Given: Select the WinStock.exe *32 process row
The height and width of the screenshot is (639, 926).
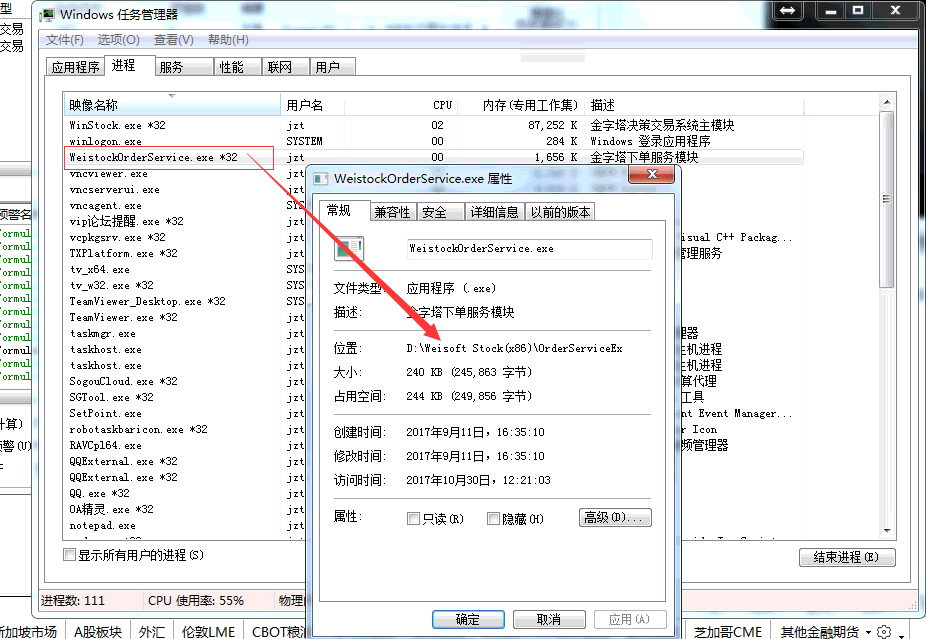Looking at the screenshot, I should pyautogui.click(x=433, y=125).
